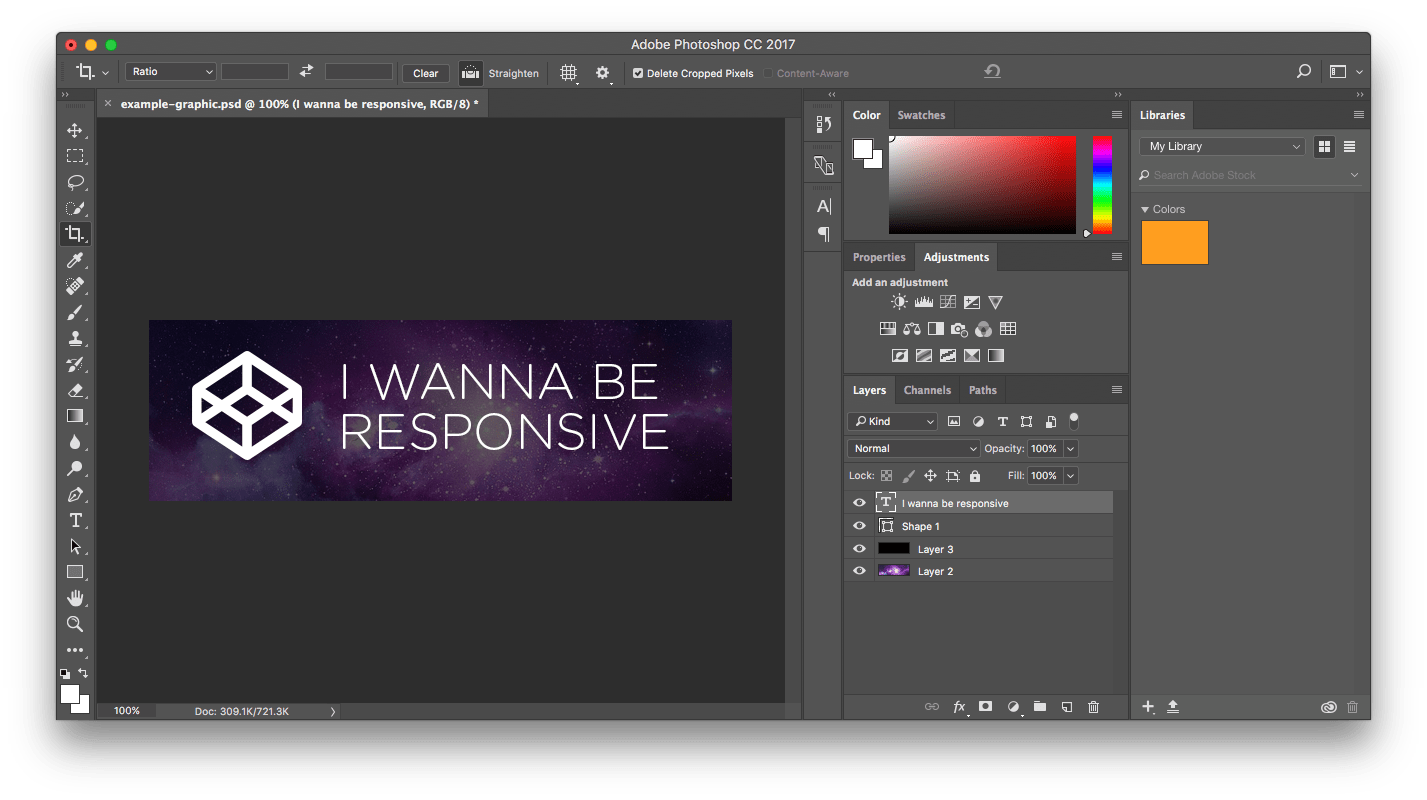Viewport: 1427px width, 800px height.
Task: Select the Move tool
Action: point(75,130)
